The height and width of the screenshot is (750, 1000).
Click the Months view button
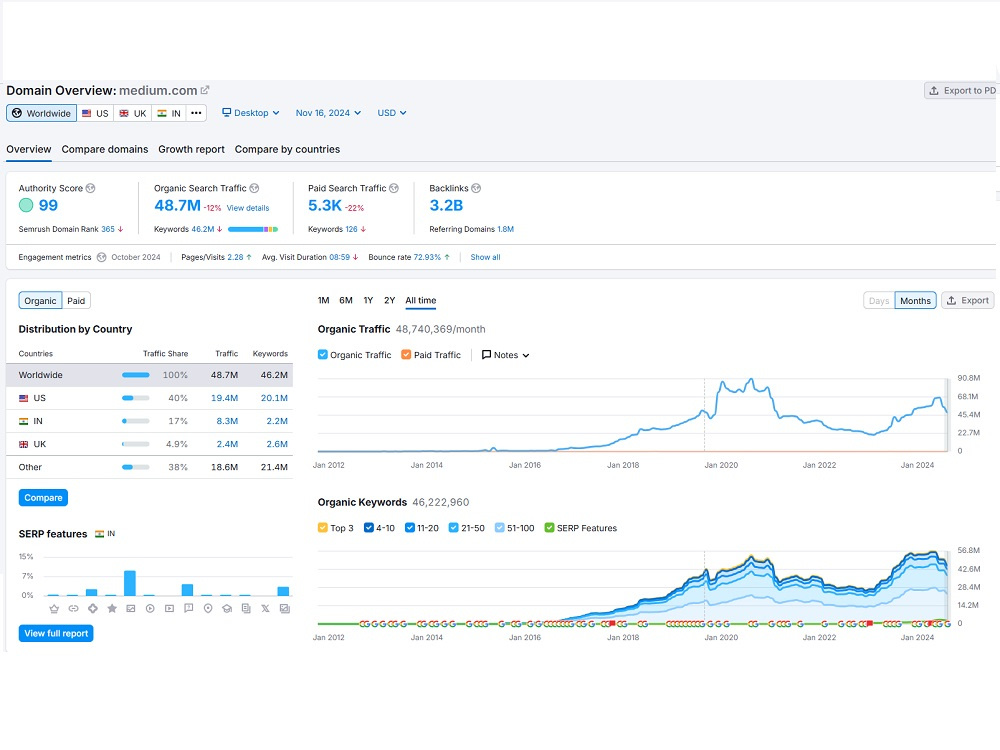[915, 300]
